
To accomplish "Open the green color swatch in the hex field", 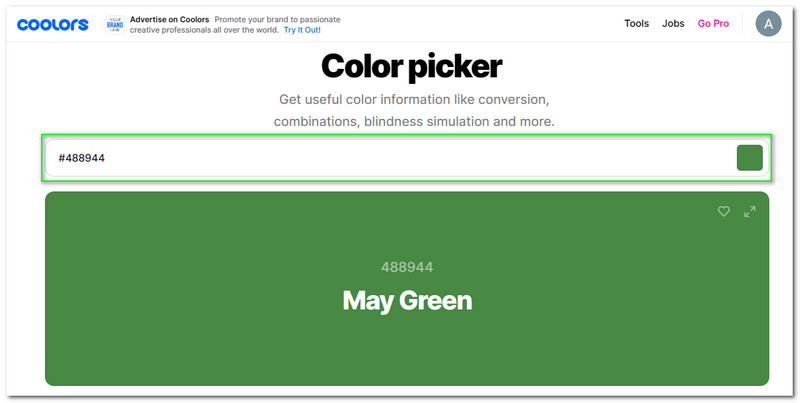I will tap(749, 158).
